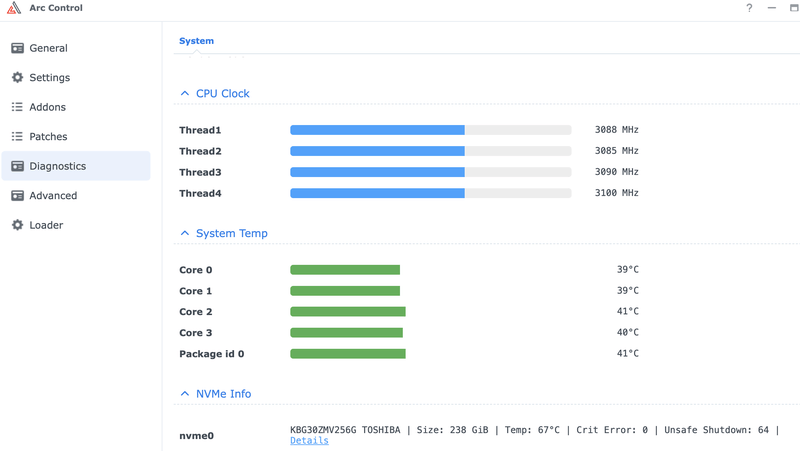
Task: Click the Addons list icon
Action: (x=17, y=107)
